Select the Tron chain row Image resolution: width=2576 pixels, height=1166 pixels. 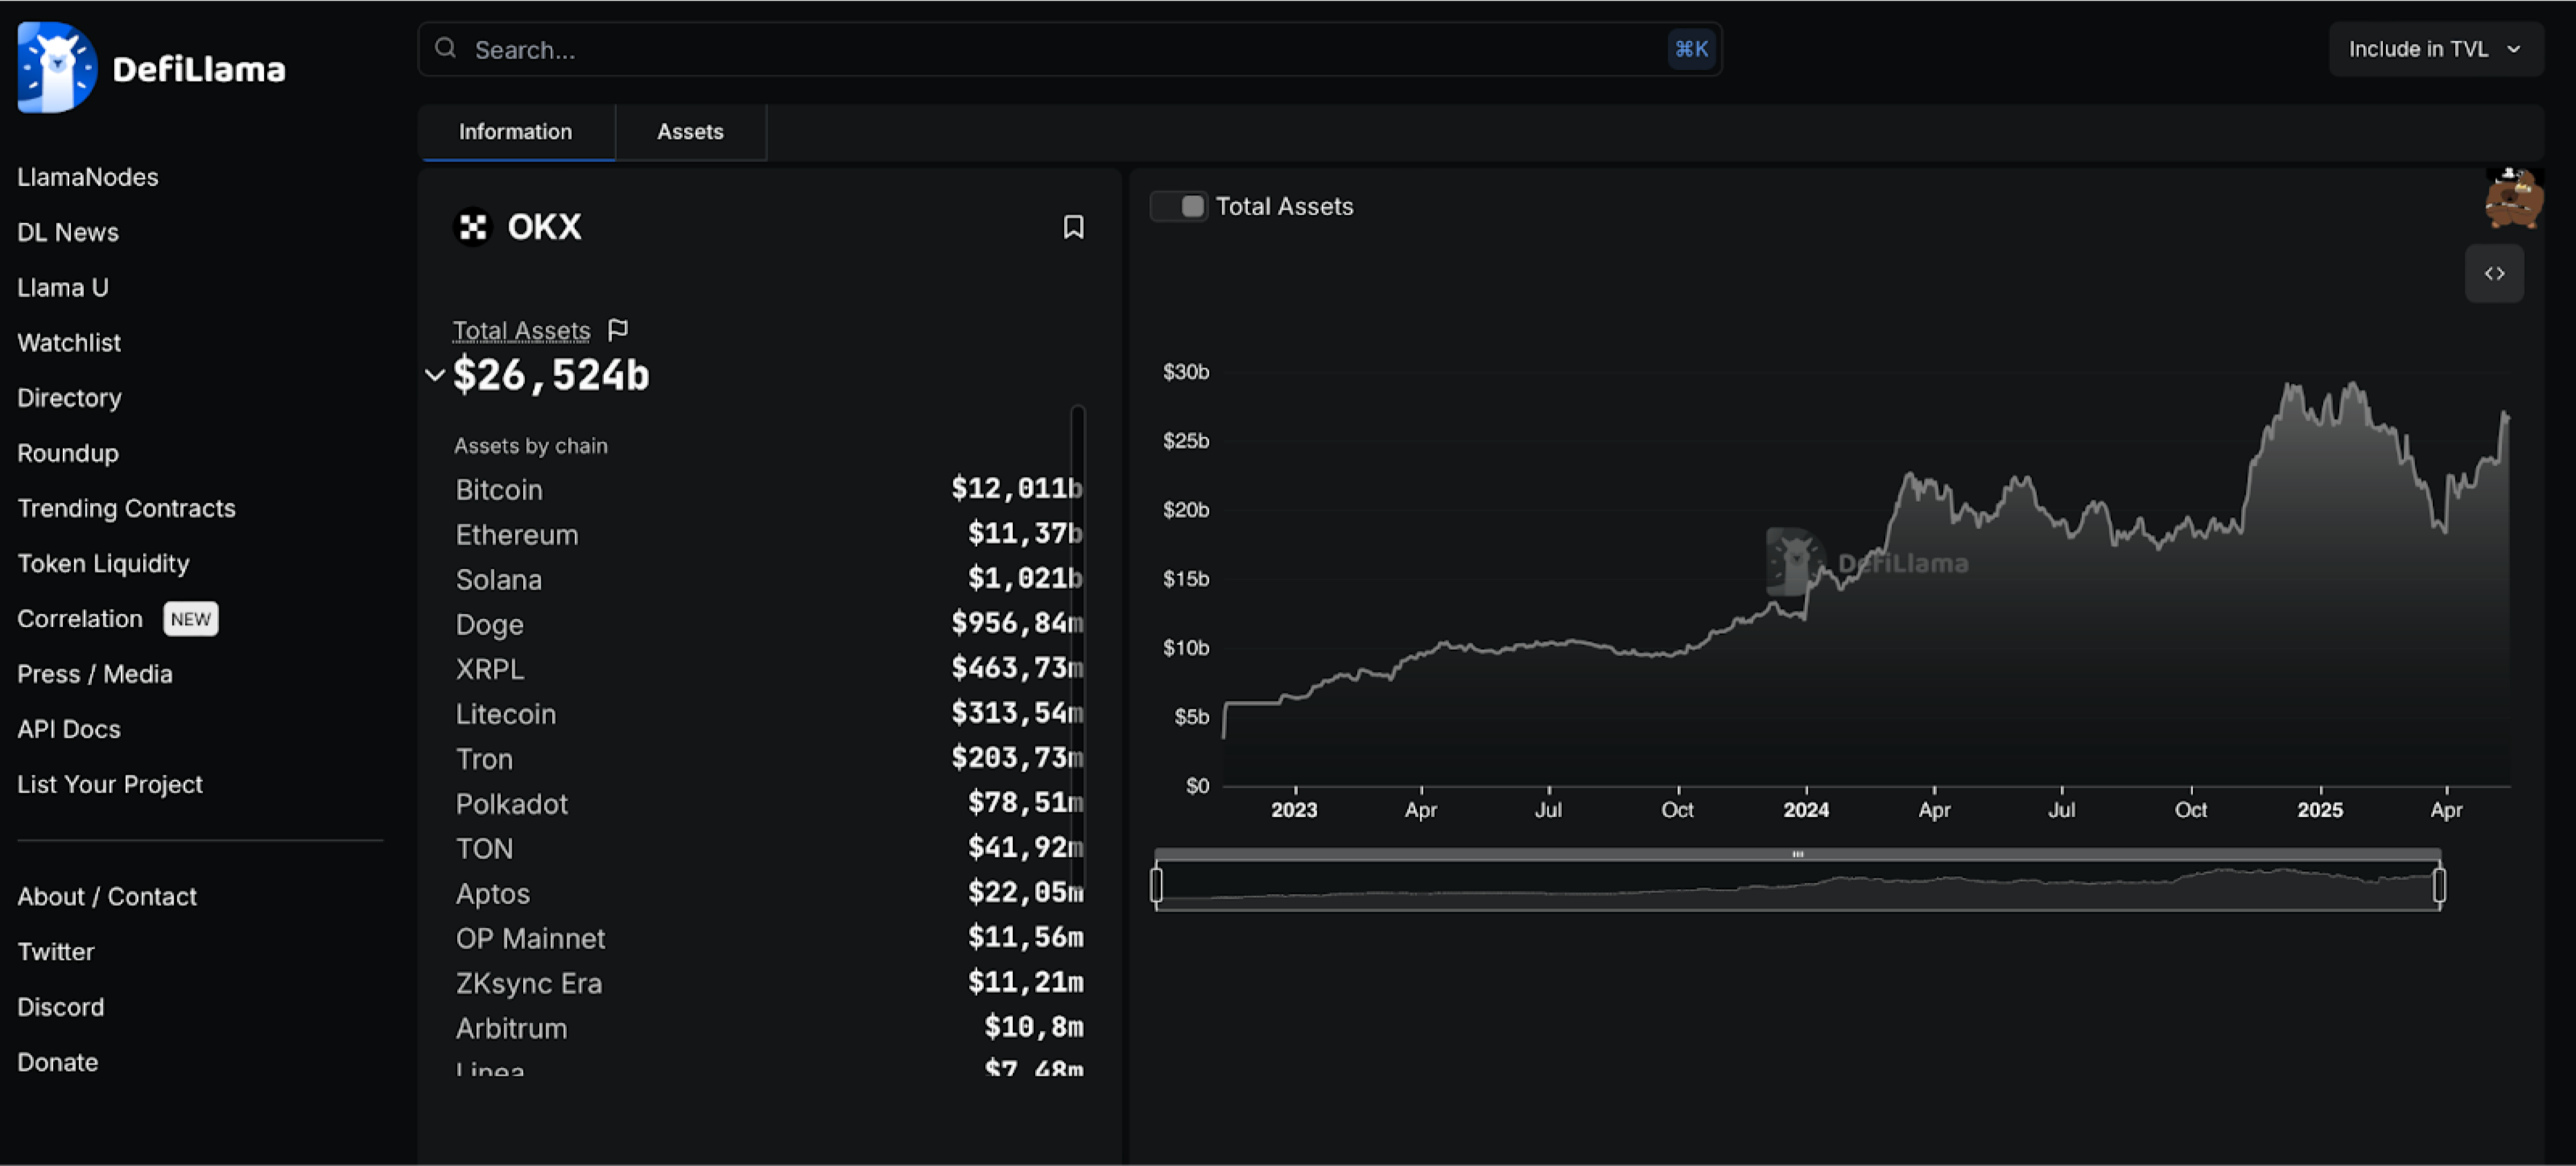tap(769, 758)
